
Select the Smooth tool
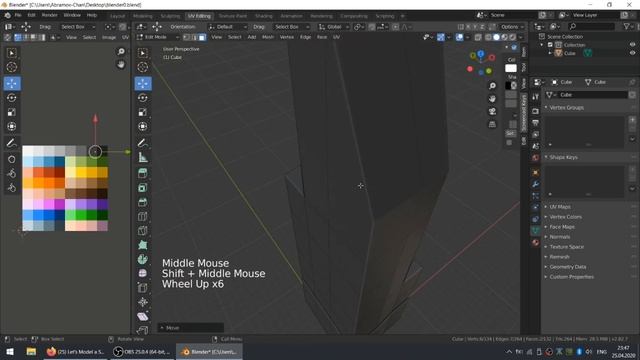pos(143,273)
